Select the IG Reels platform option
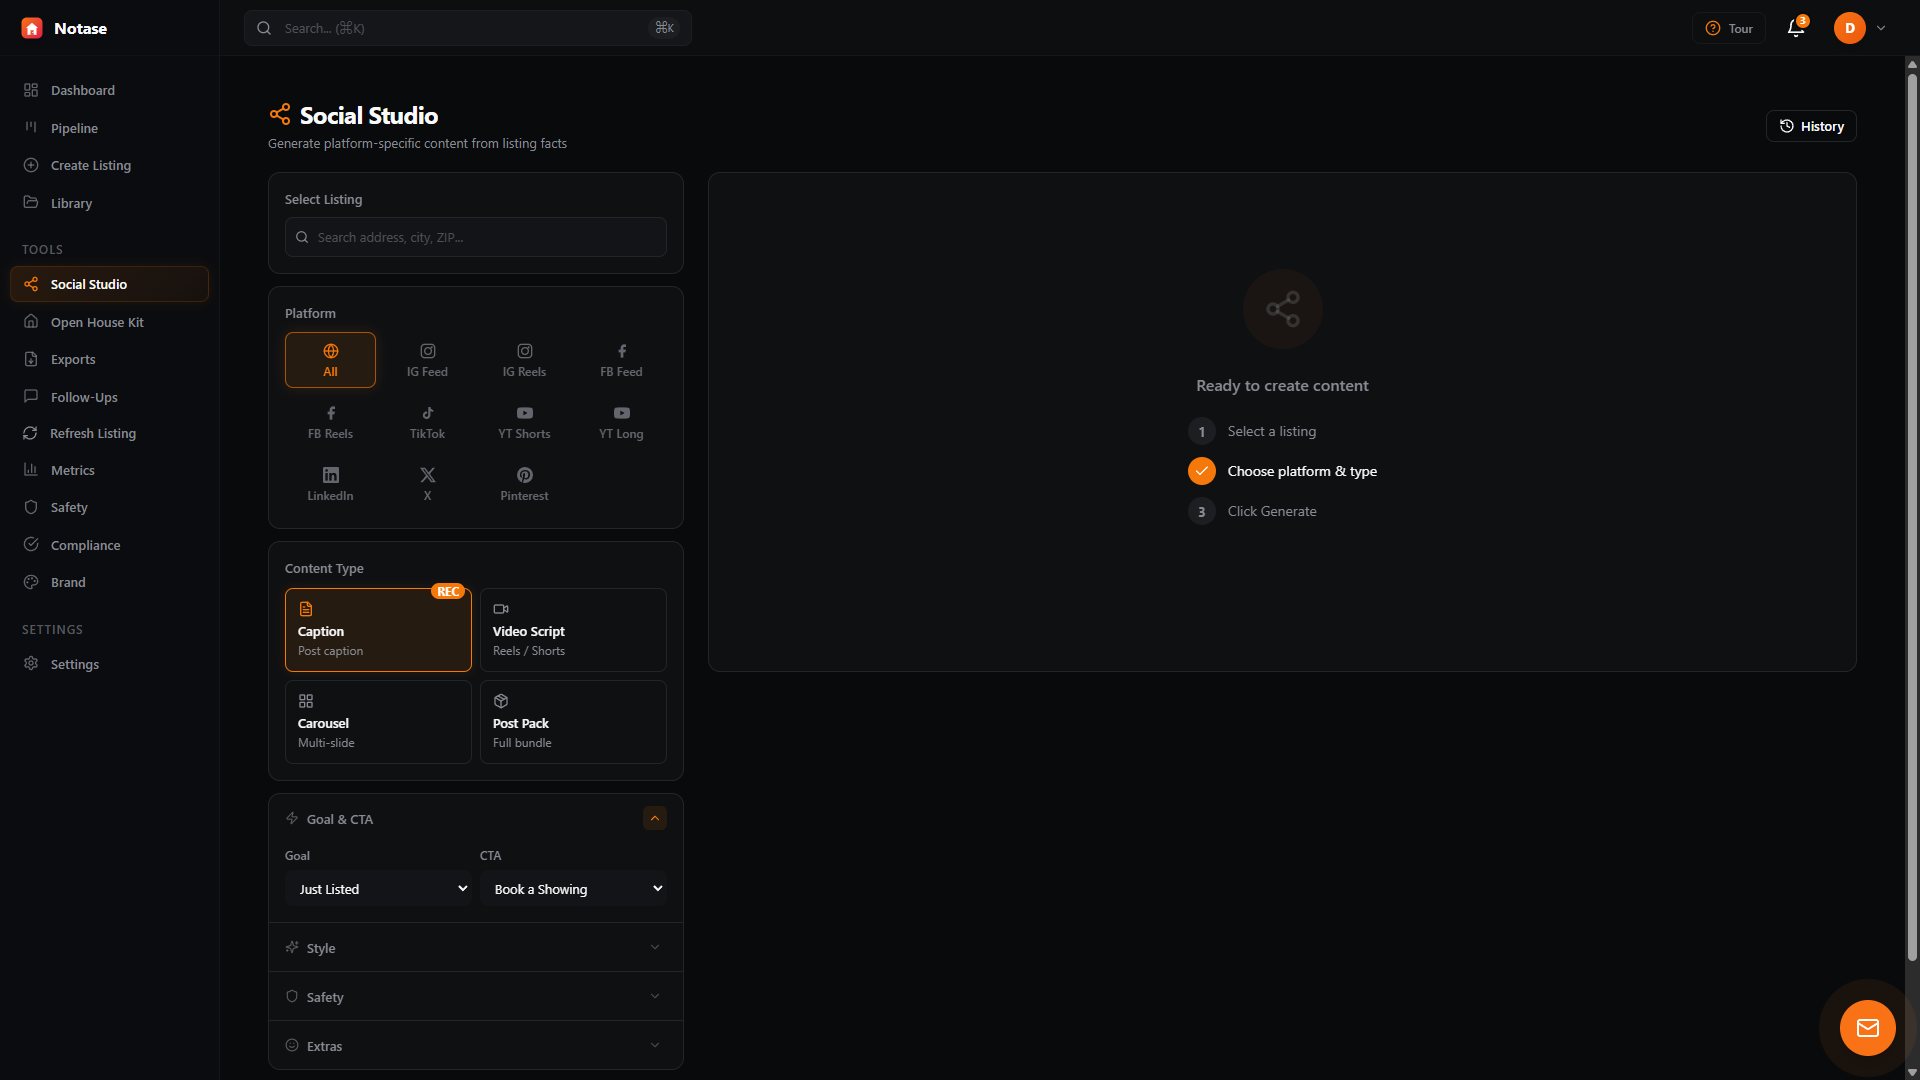 pyautogui.click(x=524, y=359)
